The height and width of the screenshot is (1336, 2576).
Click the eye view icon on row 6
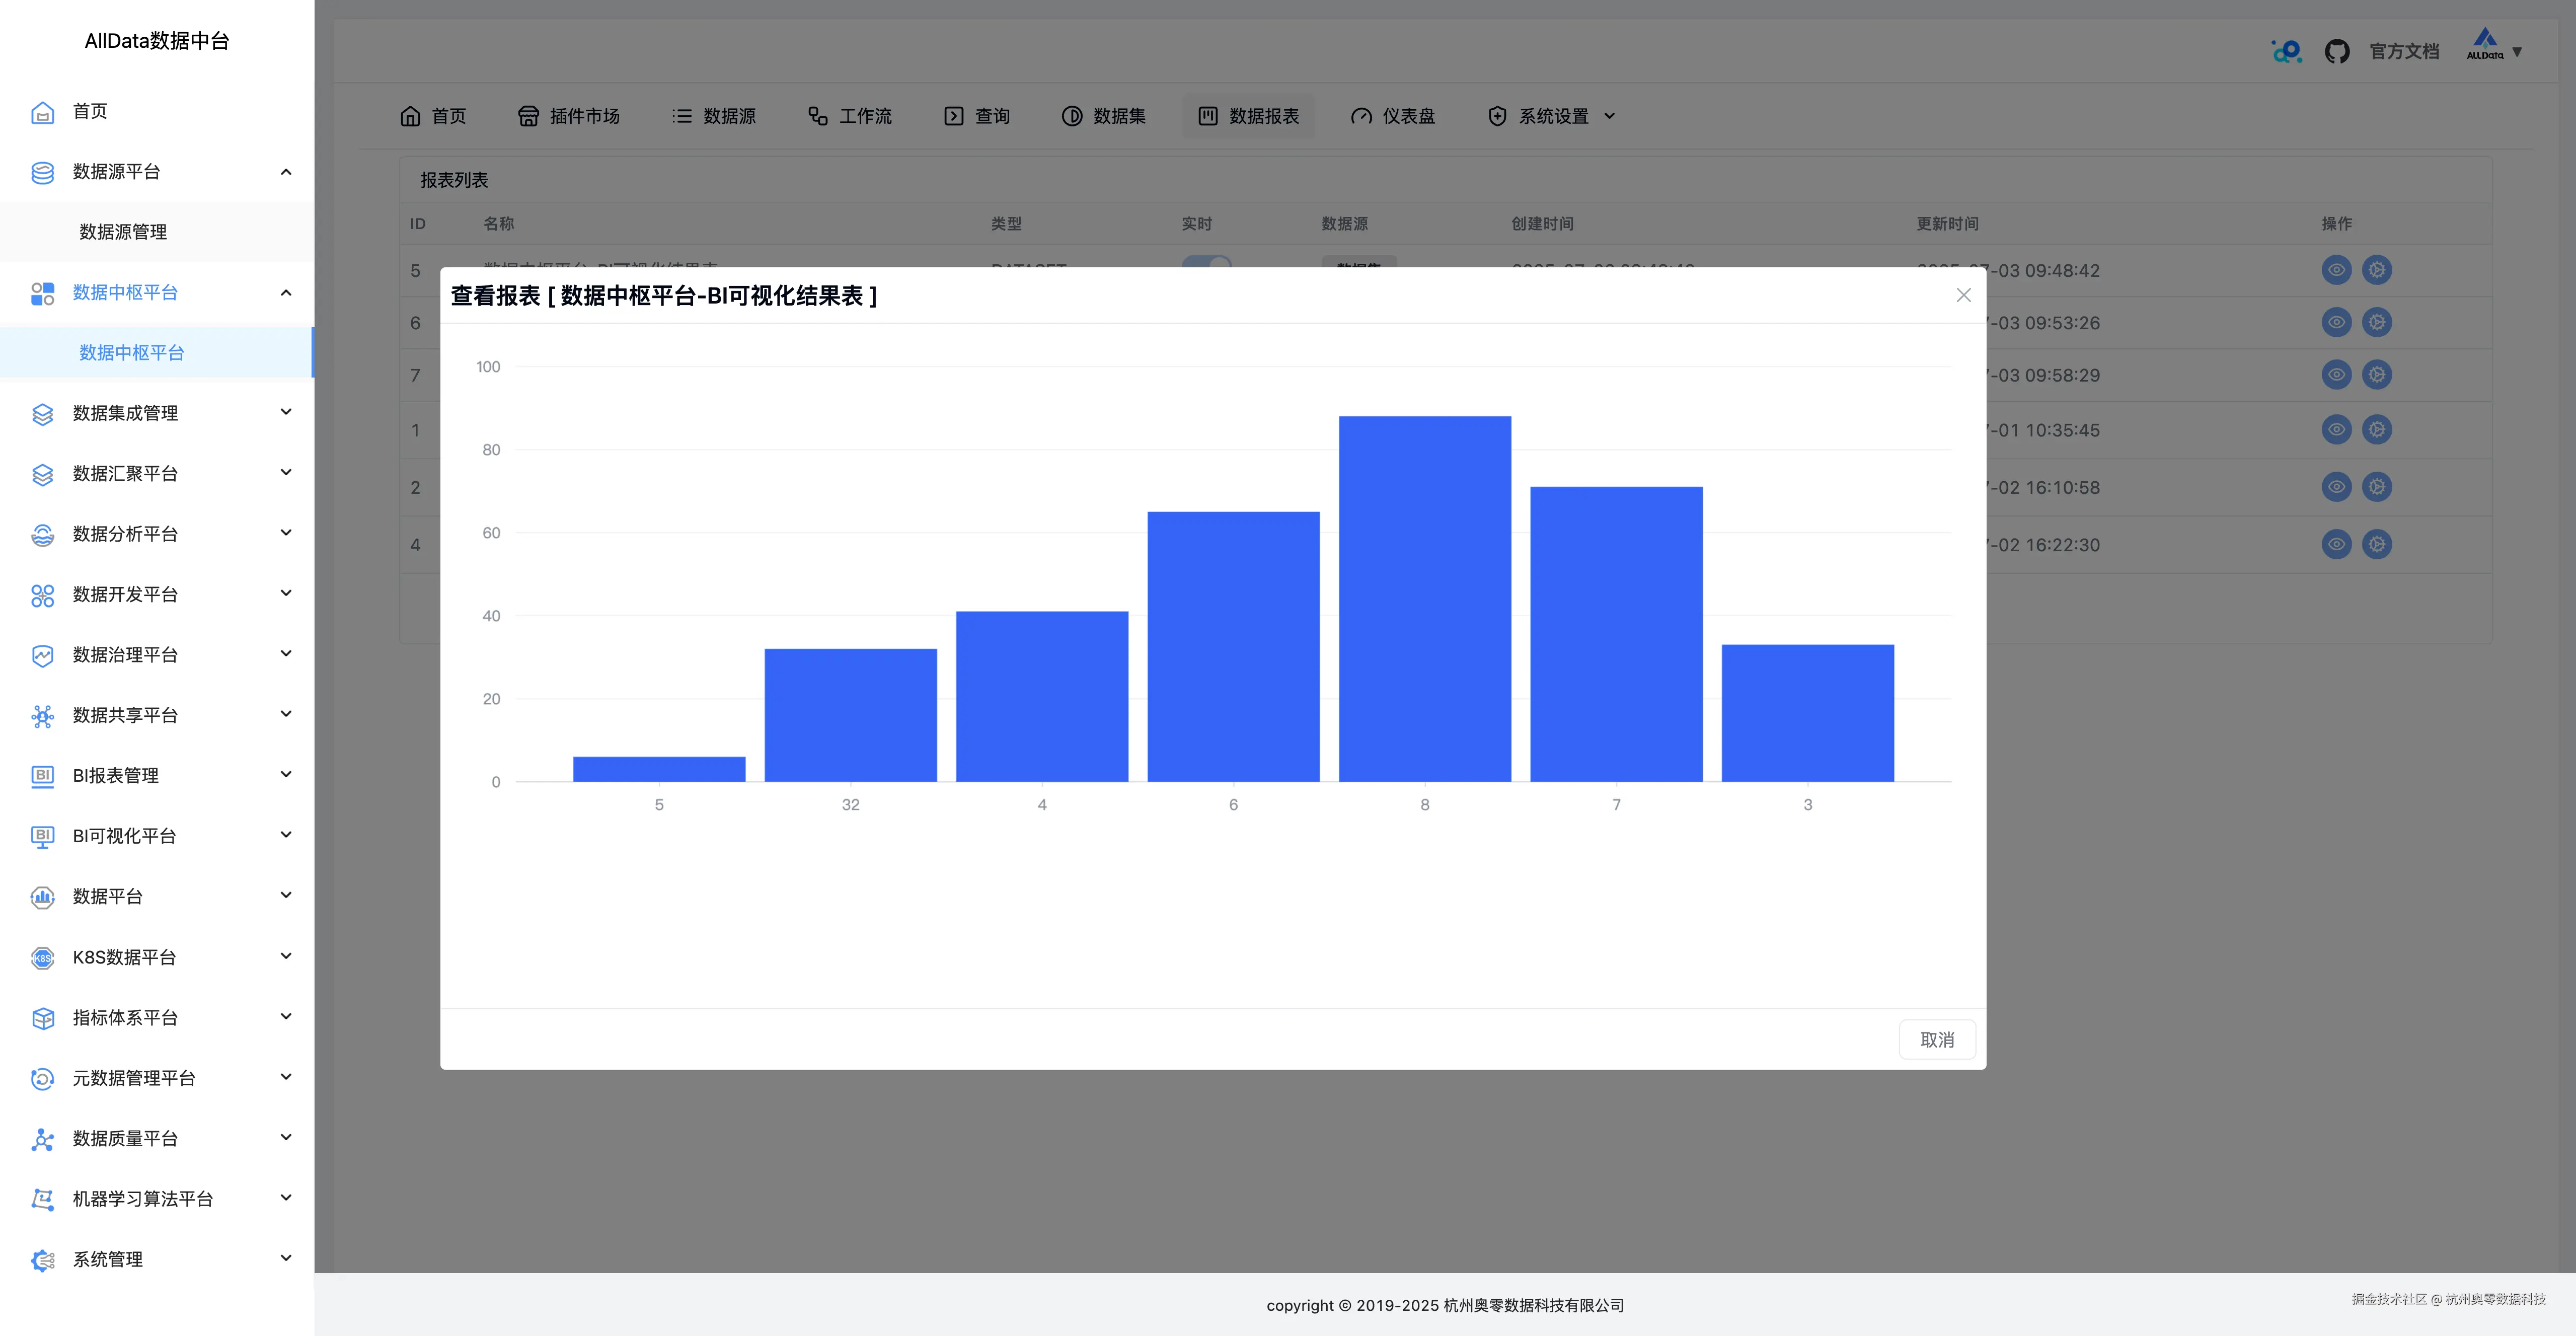[2336, 322]
